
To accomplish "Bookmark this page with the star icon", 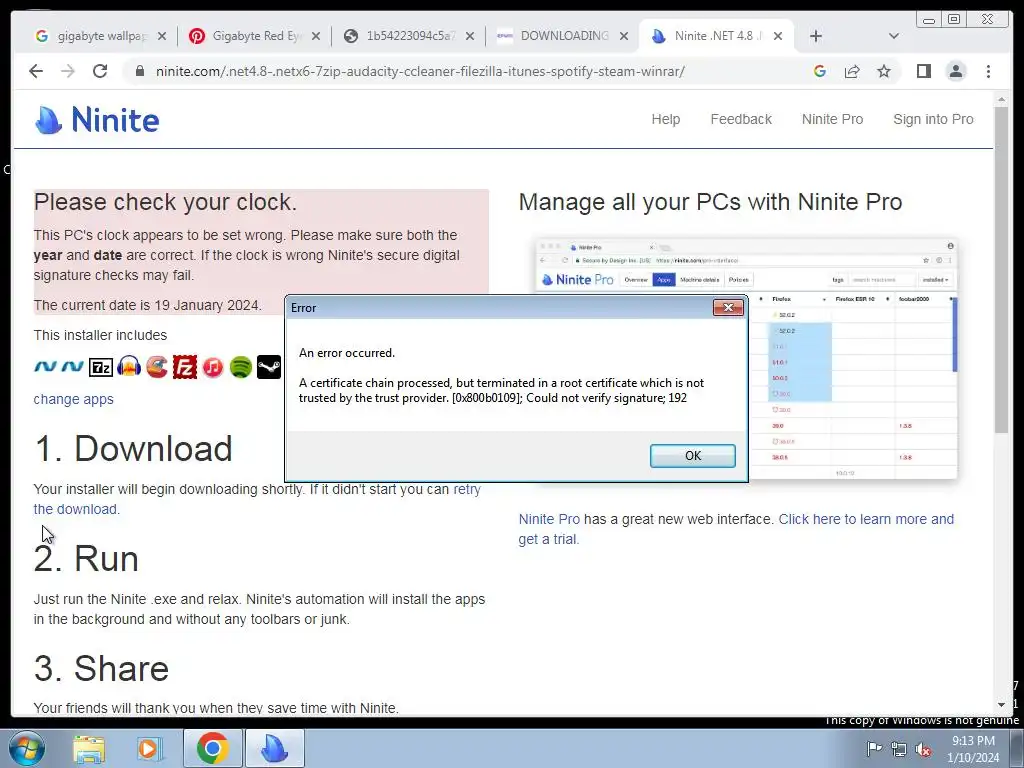I will tap(884, 71).
